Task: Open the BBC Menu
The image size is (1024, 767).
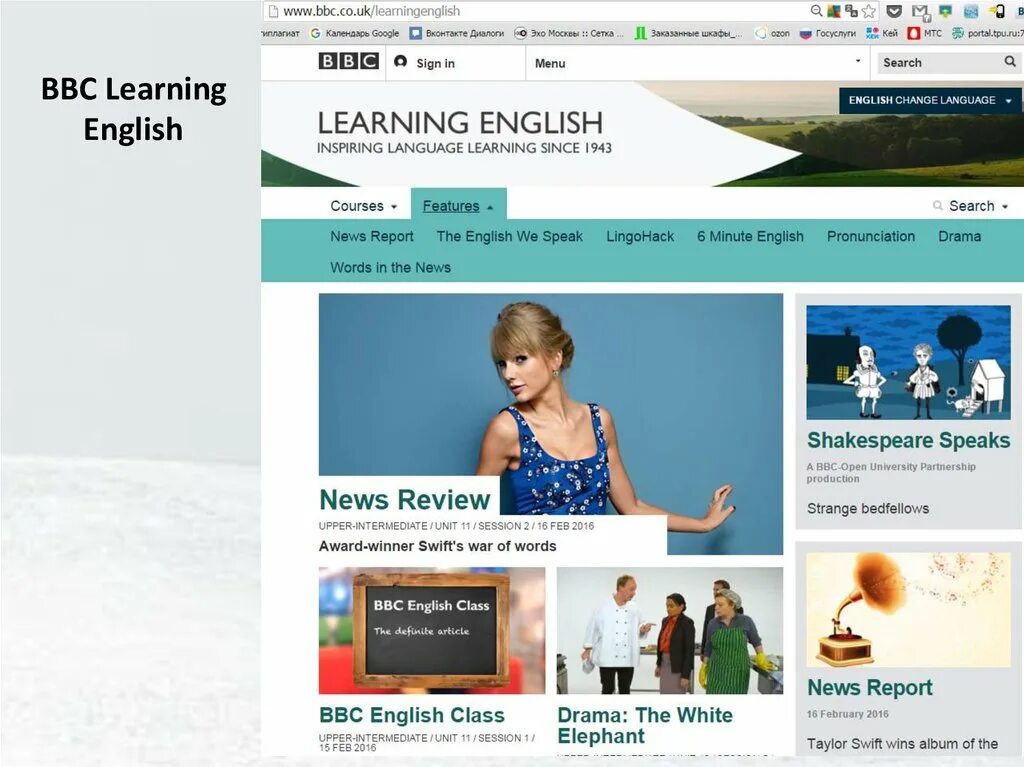Action: (x=550, y=63)
